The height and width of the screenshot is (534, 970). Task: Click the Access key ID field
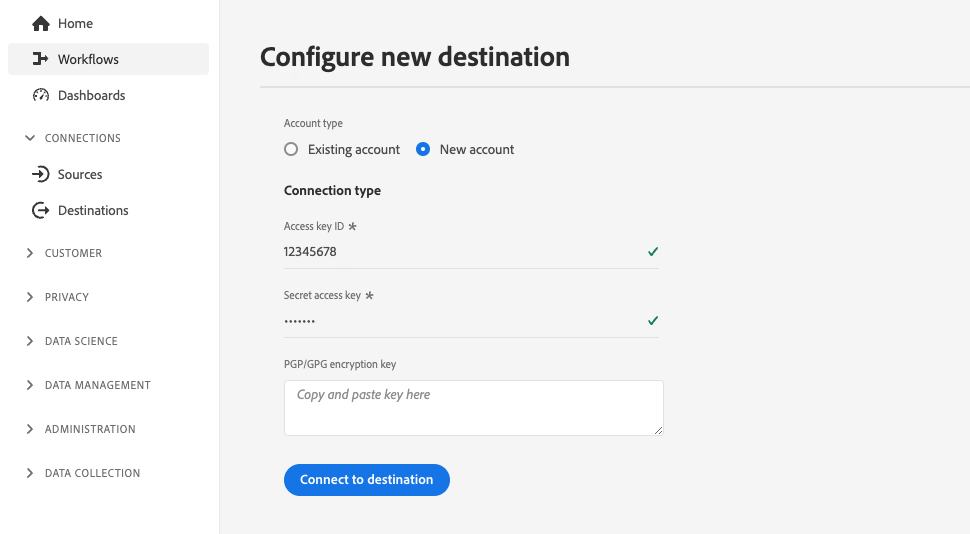460,252
